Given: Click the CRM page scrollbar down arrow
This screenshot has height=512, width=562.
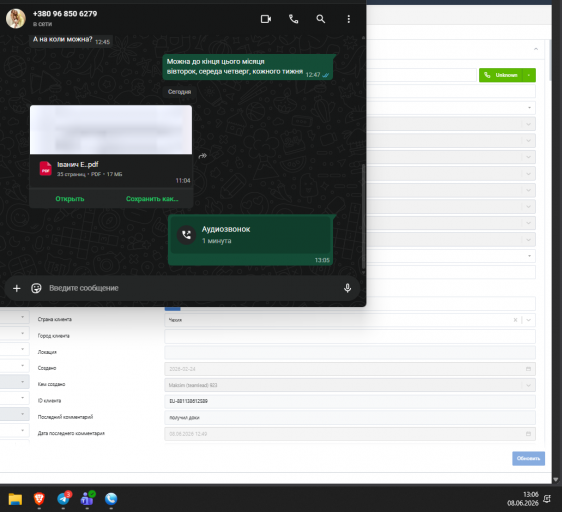Looking at the screenshot, I should (556, 479).
